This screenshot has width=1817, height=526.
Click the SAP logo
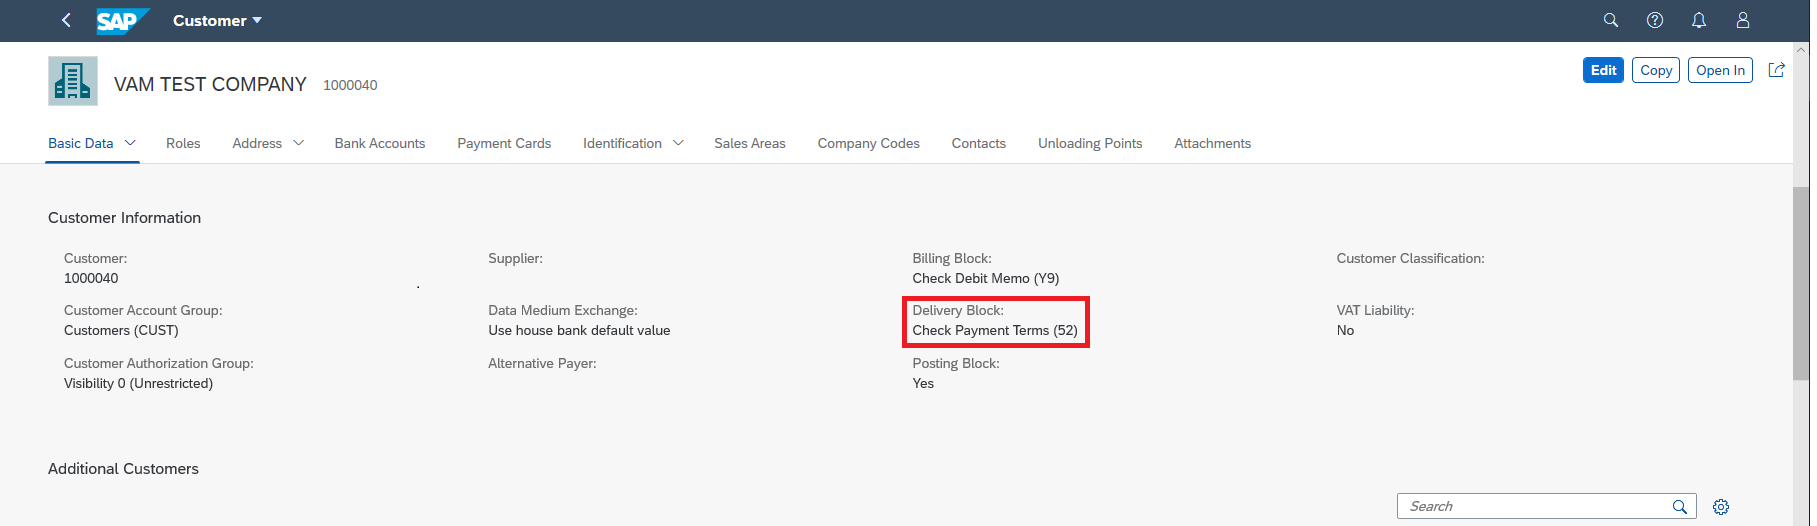122,20
